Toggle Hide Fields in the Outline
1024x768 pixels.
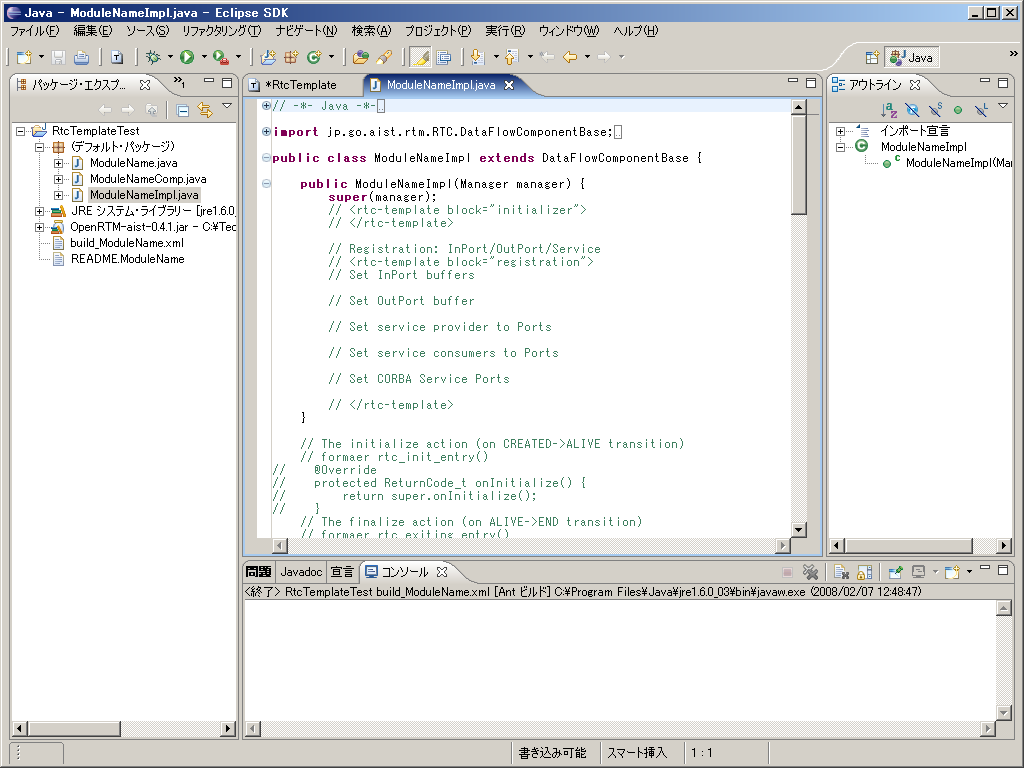point(912,110)
